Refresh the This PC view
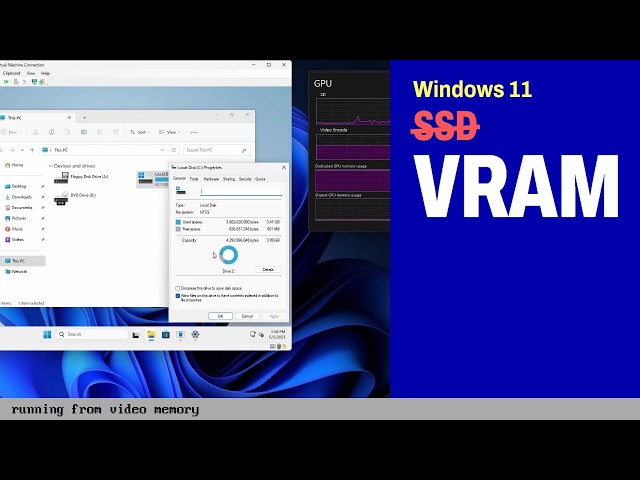Screen dimensions: 640x480 point(173,150)
